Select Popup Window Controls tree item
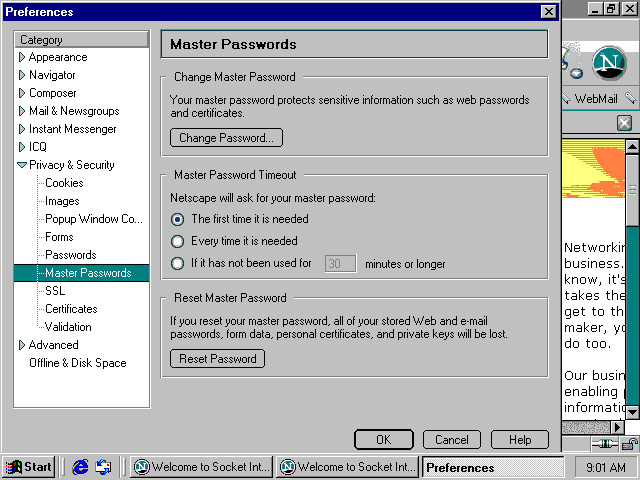The height and width of the screenshot is (480, 640). (x=94, y=219)
